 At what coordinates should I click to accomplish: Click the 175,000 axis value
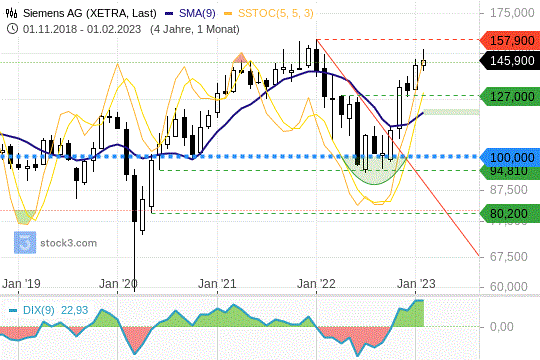tap(512, 13)
